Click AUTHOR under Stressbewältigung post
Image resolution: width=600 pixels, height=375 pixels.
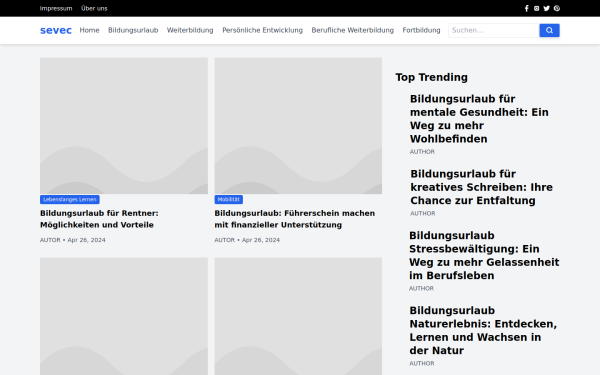point(421,289)
